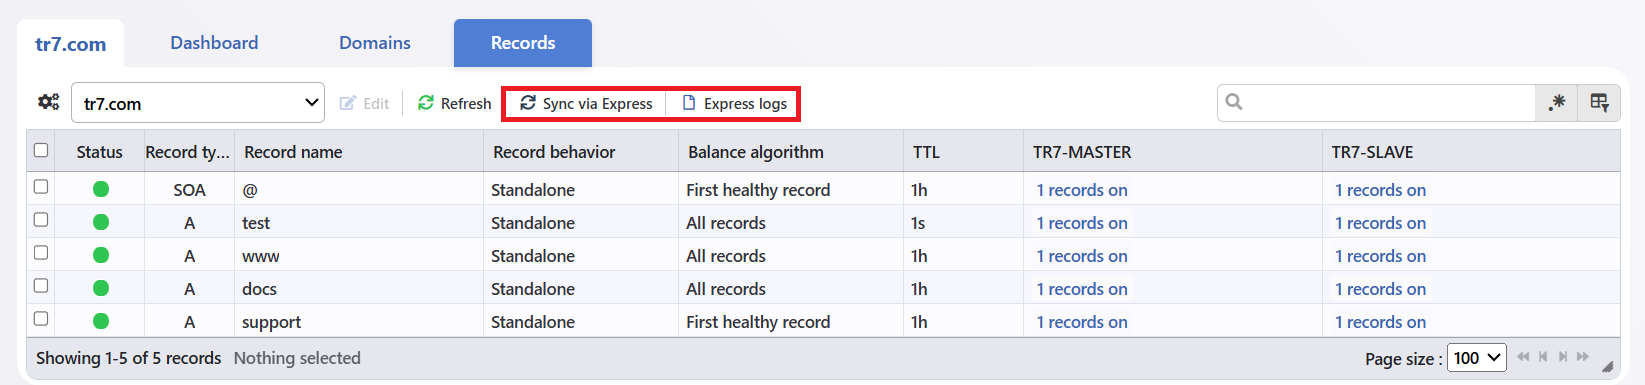Open TR7-SLAVE records link for test row
Viewport: 1645px width, 385px height.
1381,223
